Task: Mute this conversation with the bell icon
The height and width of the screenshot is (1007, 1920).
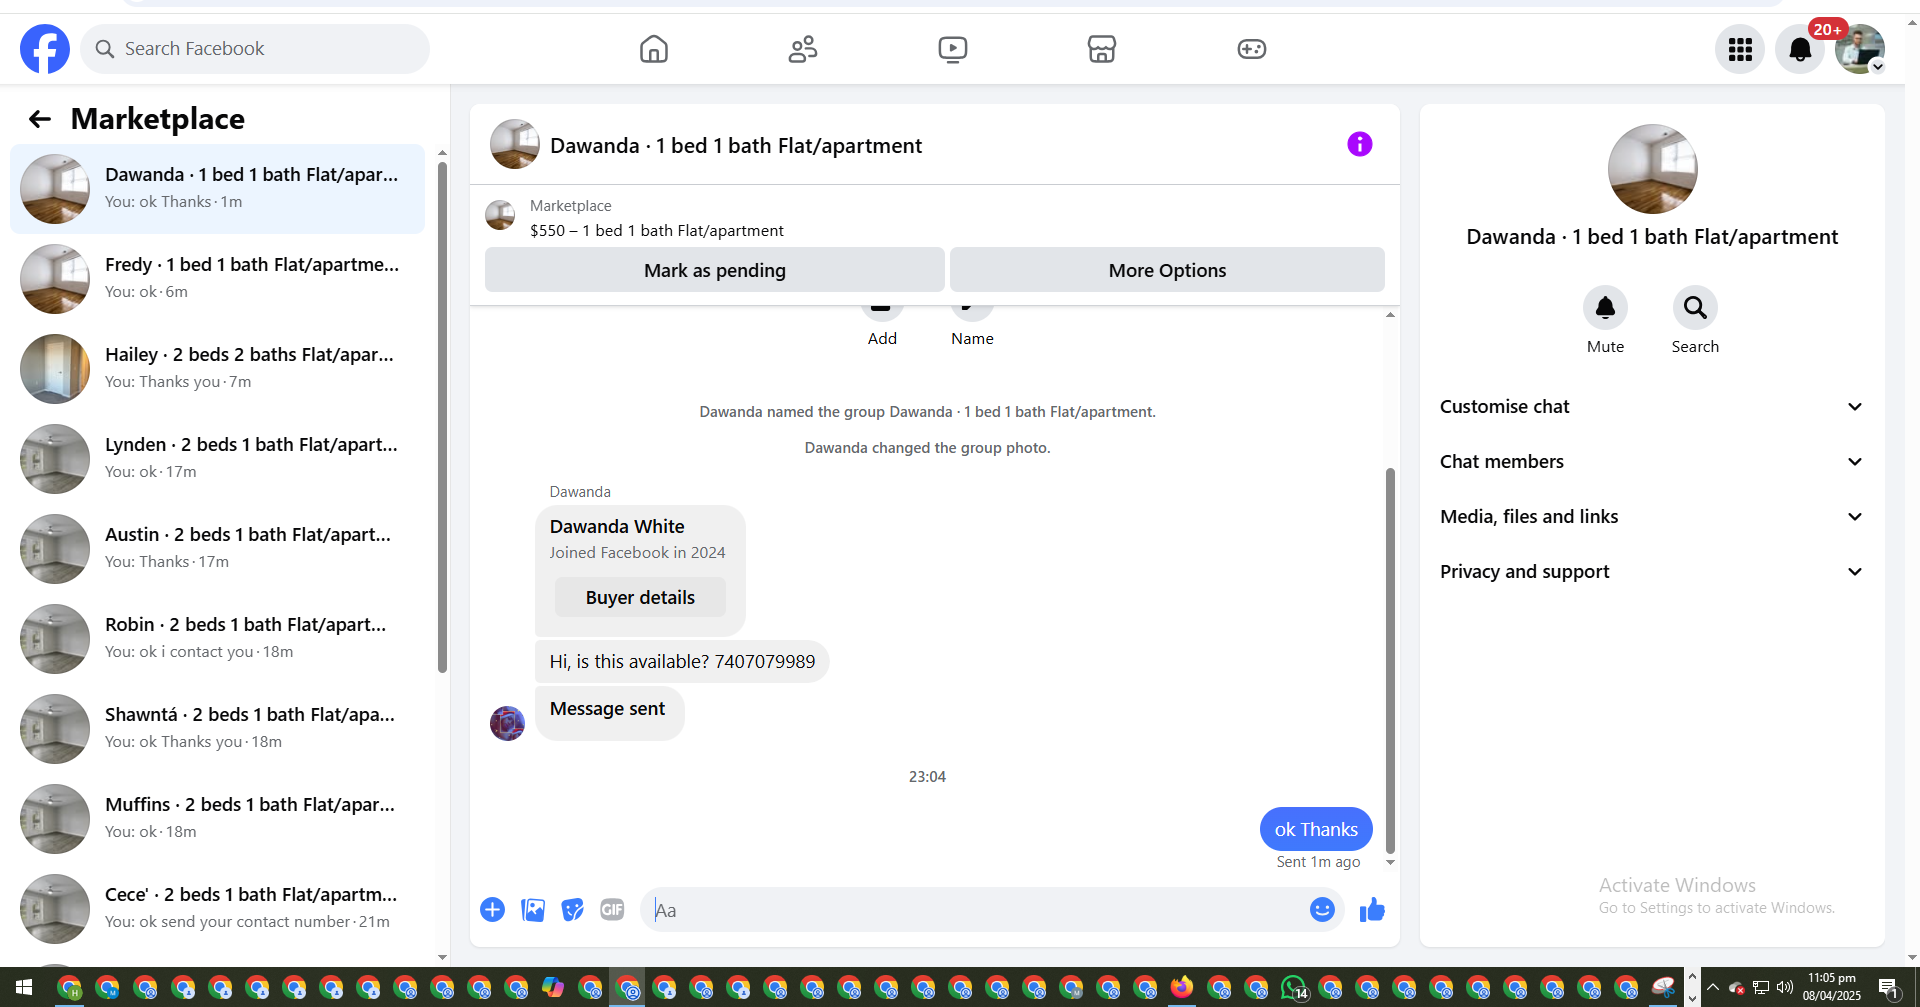Action: pos(1605,308)
